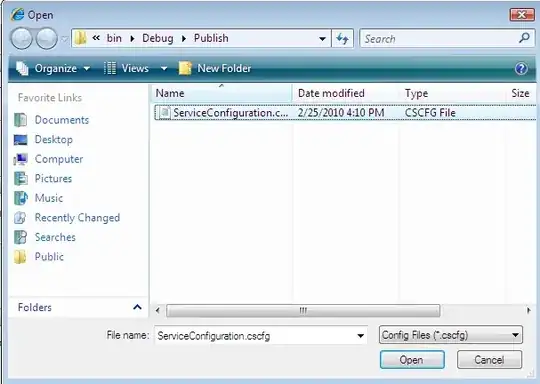Click the Open button

[x=412, y=360]
